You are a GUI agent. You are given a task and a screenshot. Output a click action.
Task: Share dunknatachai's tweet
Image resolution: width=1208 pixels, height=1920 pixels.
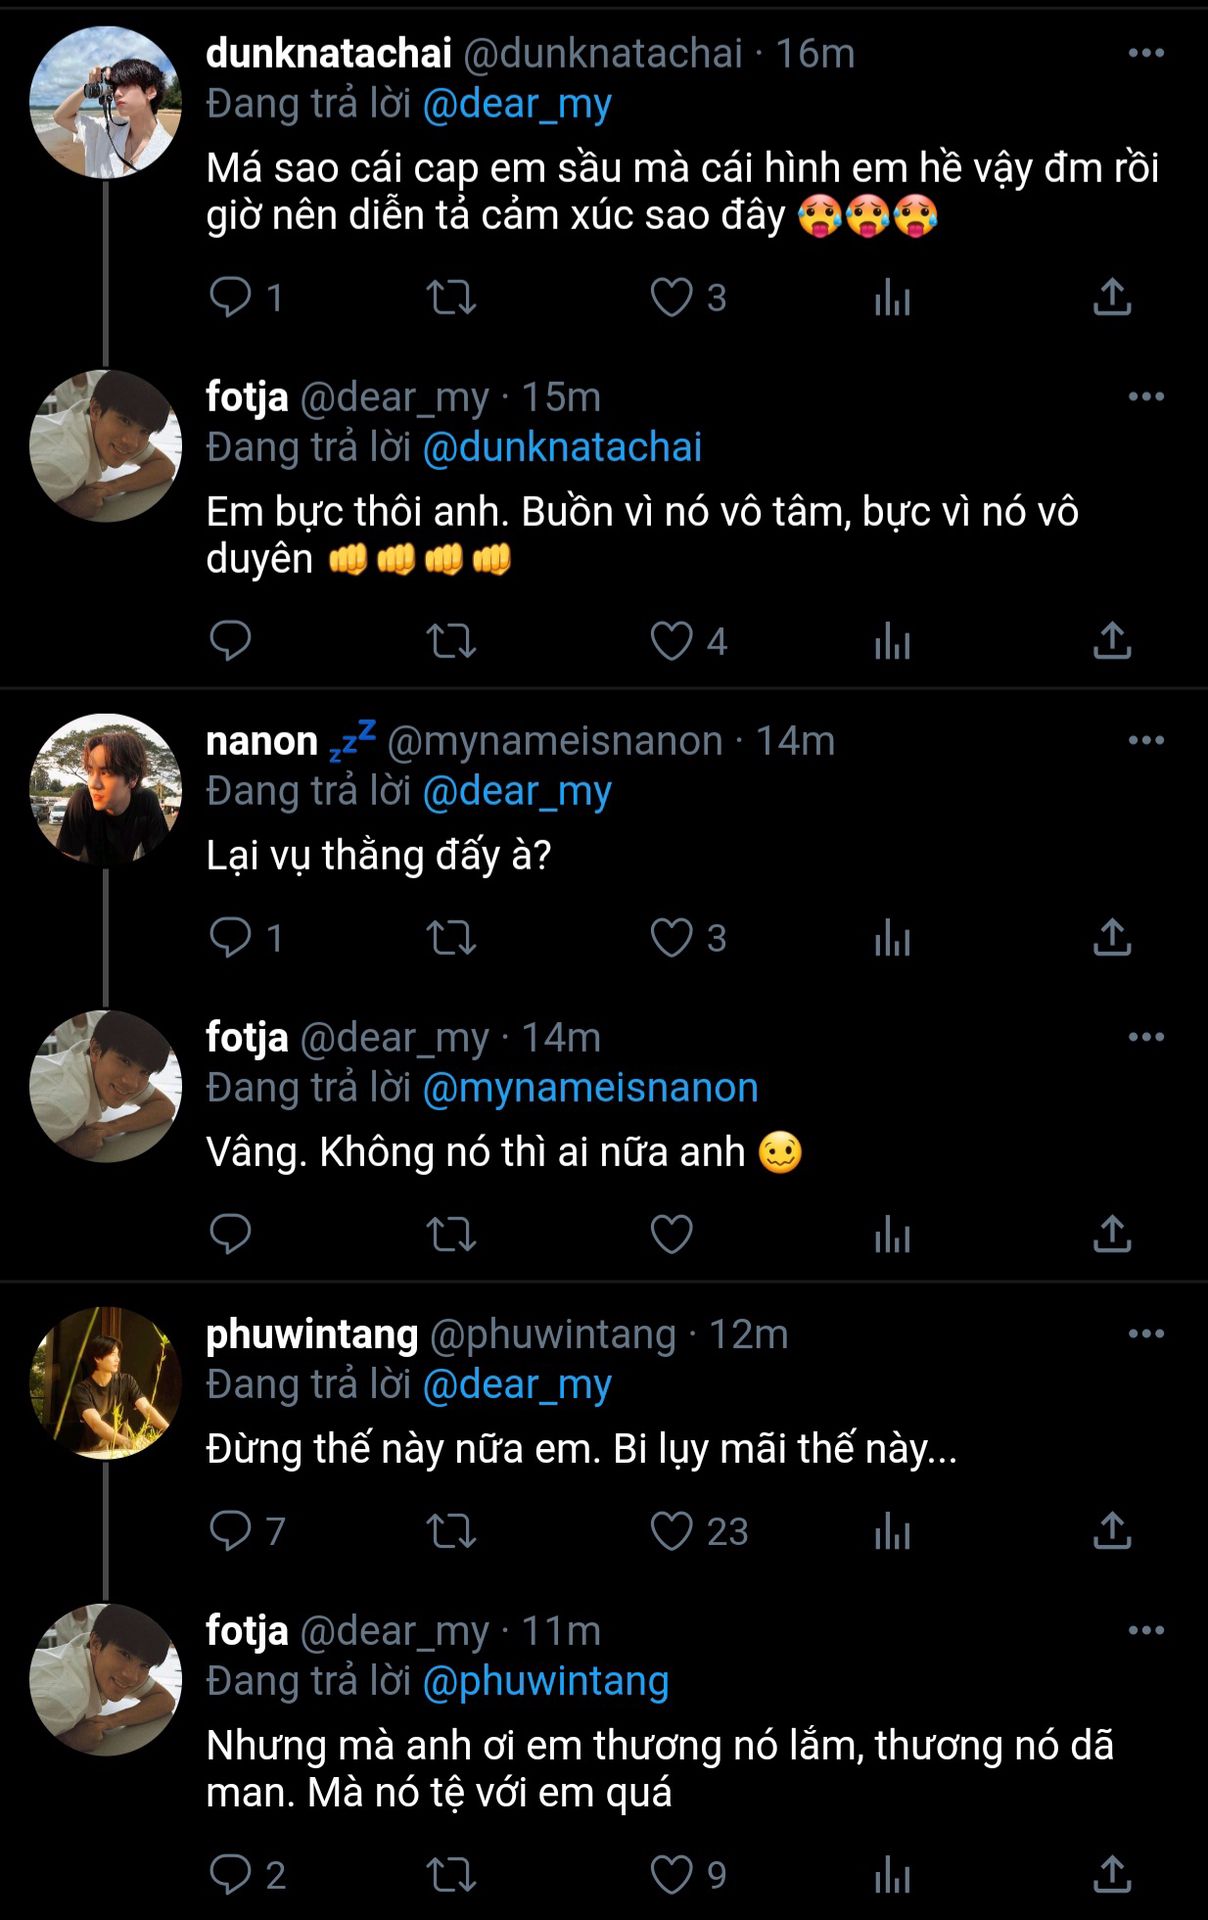pos(1112,297)
